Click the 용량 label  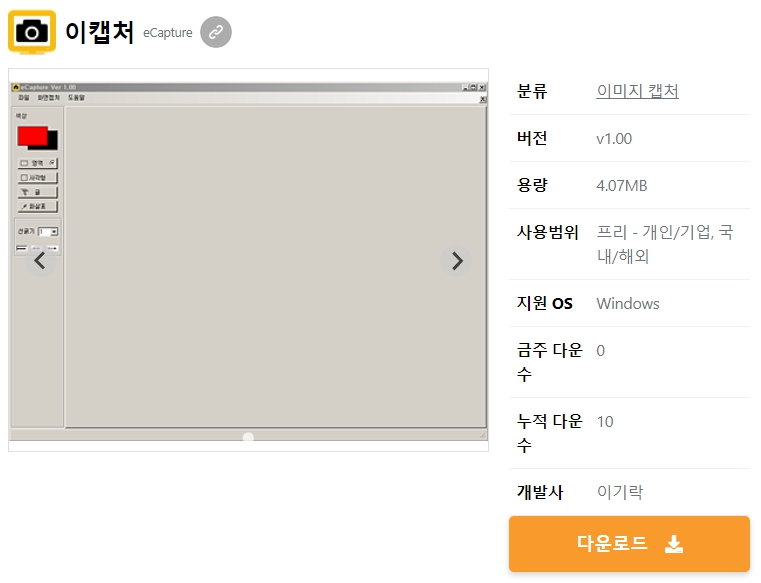[x=532, y=185]
